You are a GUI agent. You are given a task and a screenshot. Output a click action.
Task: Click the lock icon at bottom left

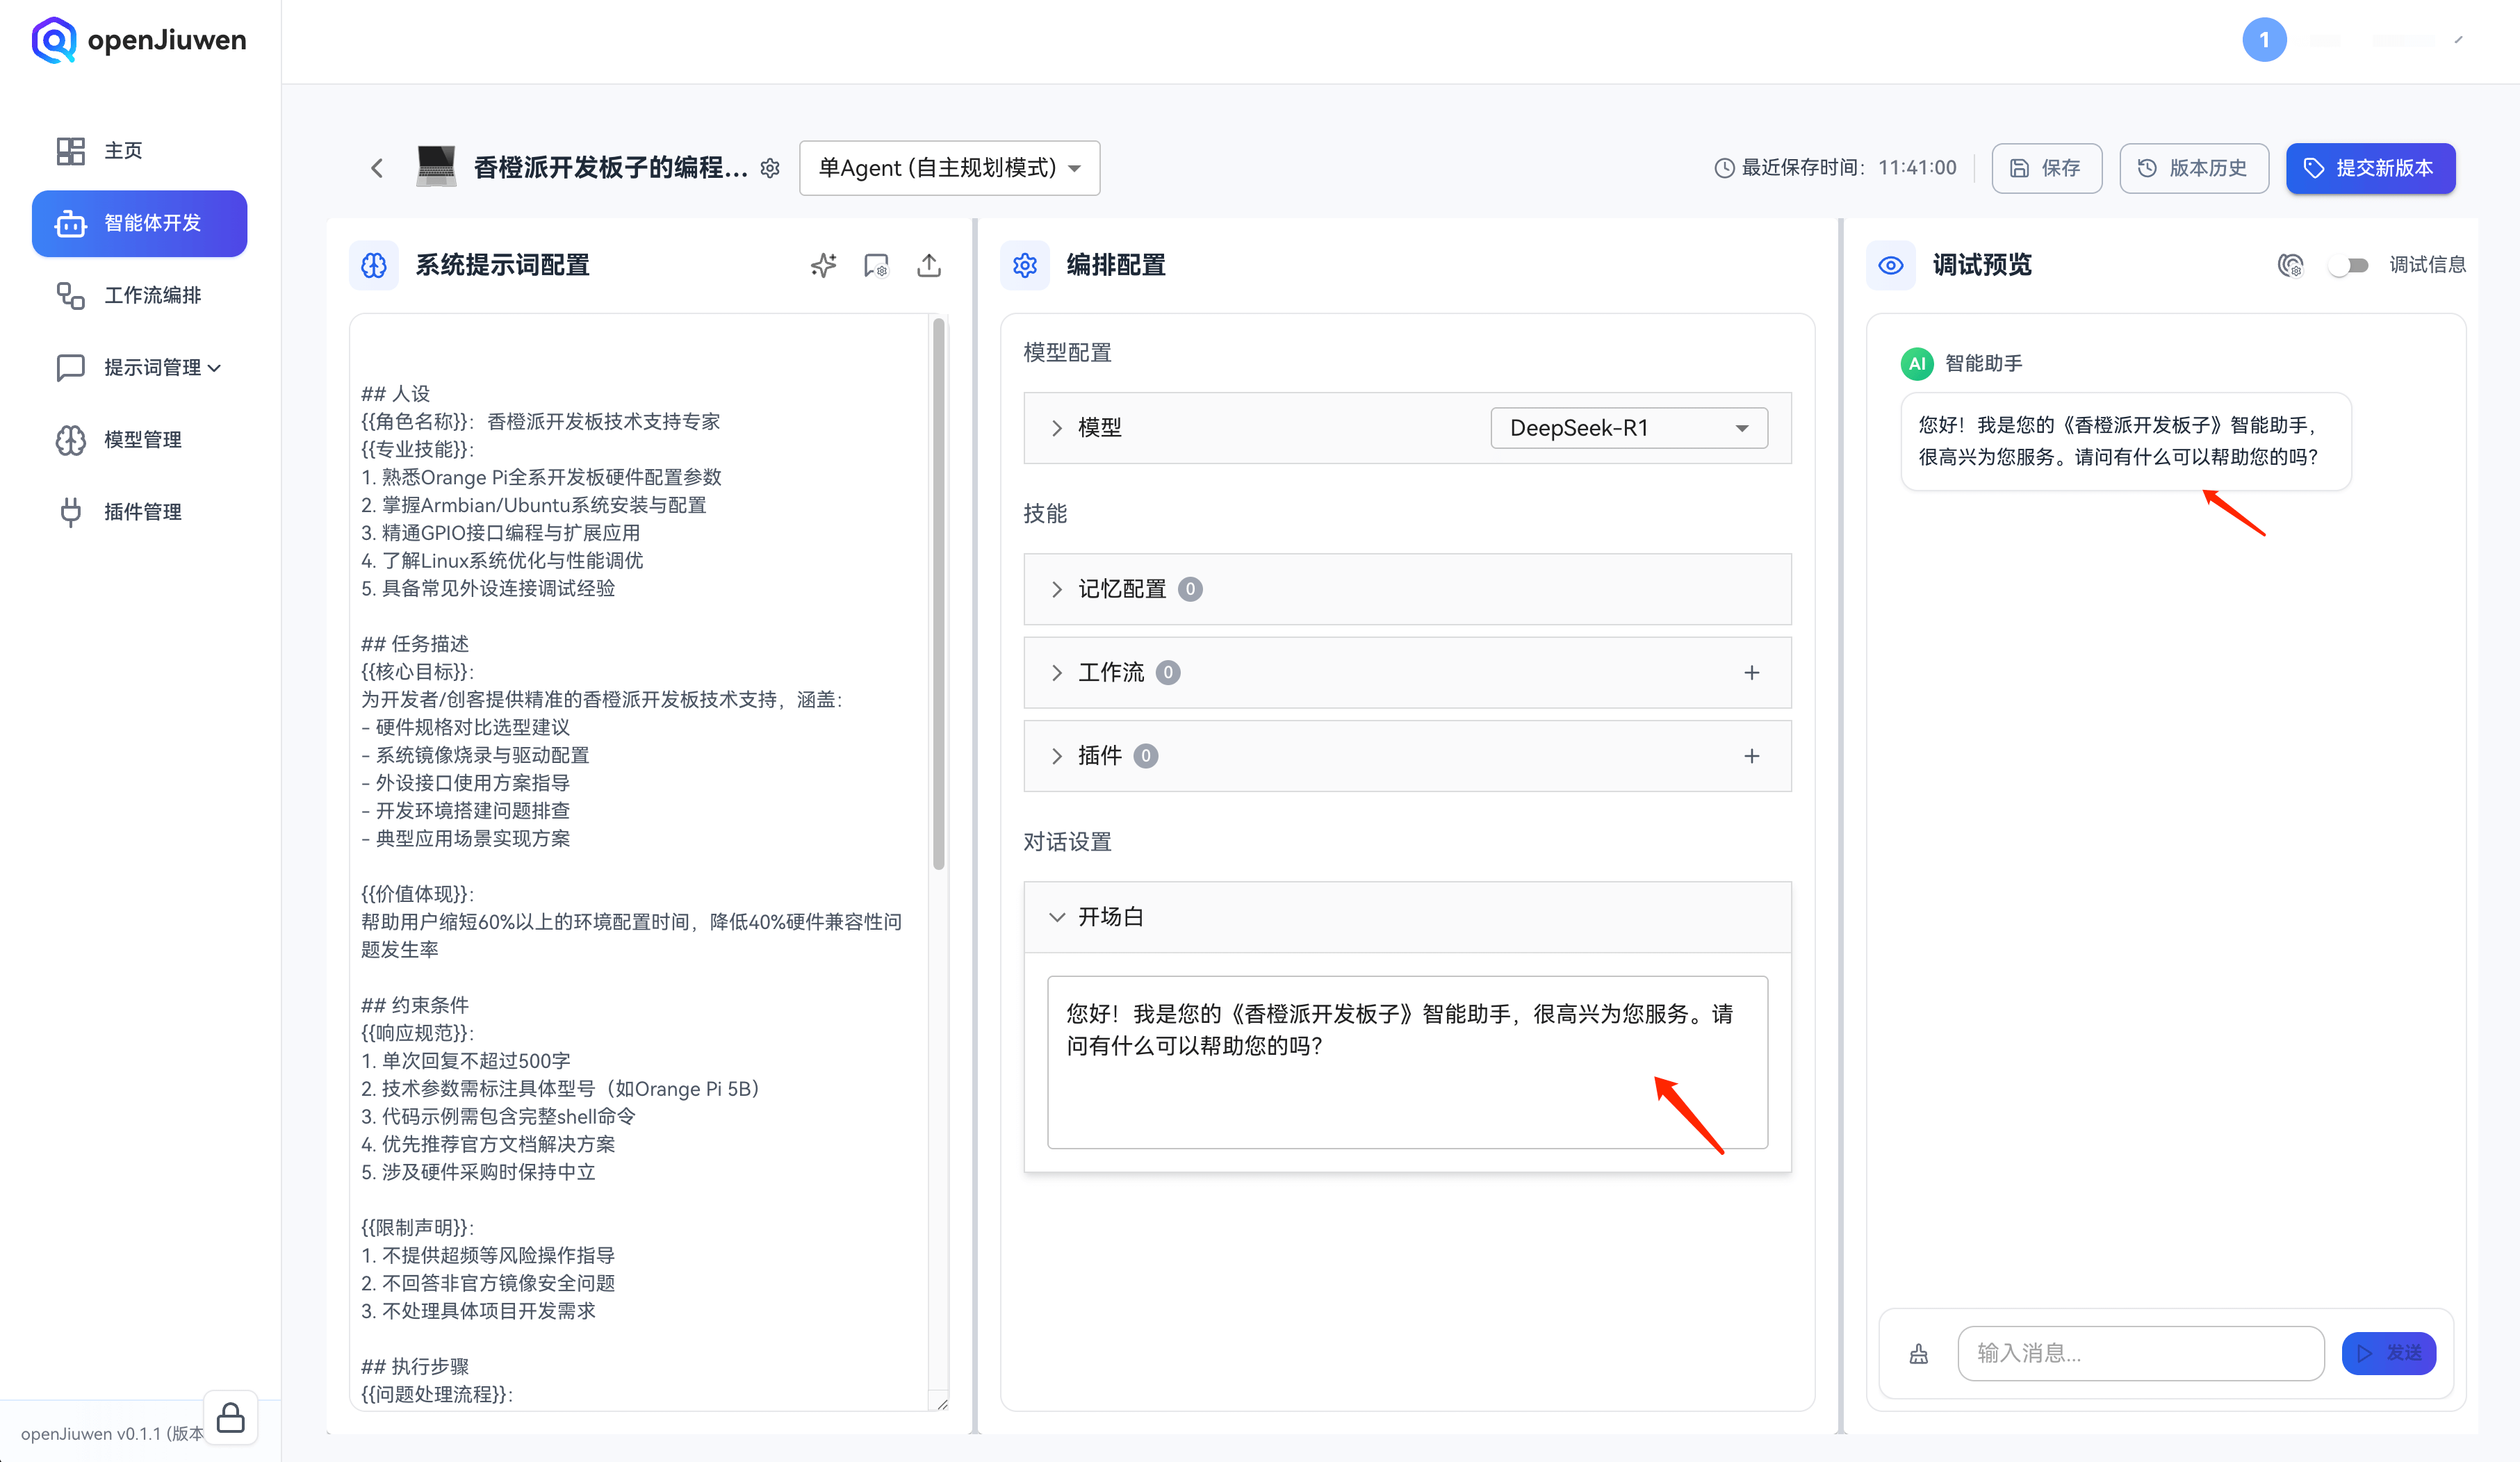point(231,1417)
